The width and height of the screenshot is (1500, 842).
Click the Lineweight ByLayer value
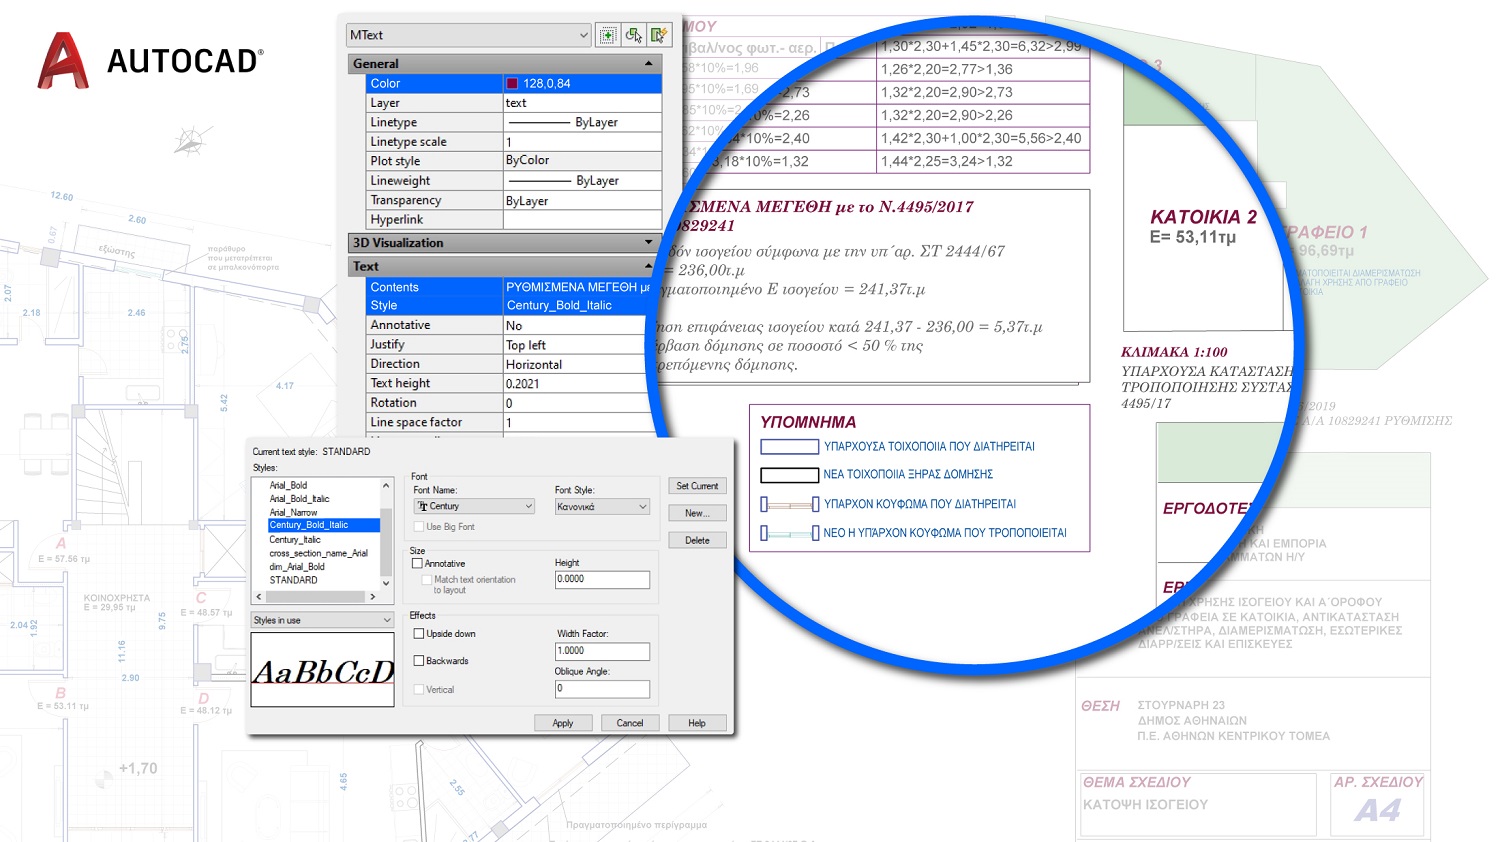(582, 181)
